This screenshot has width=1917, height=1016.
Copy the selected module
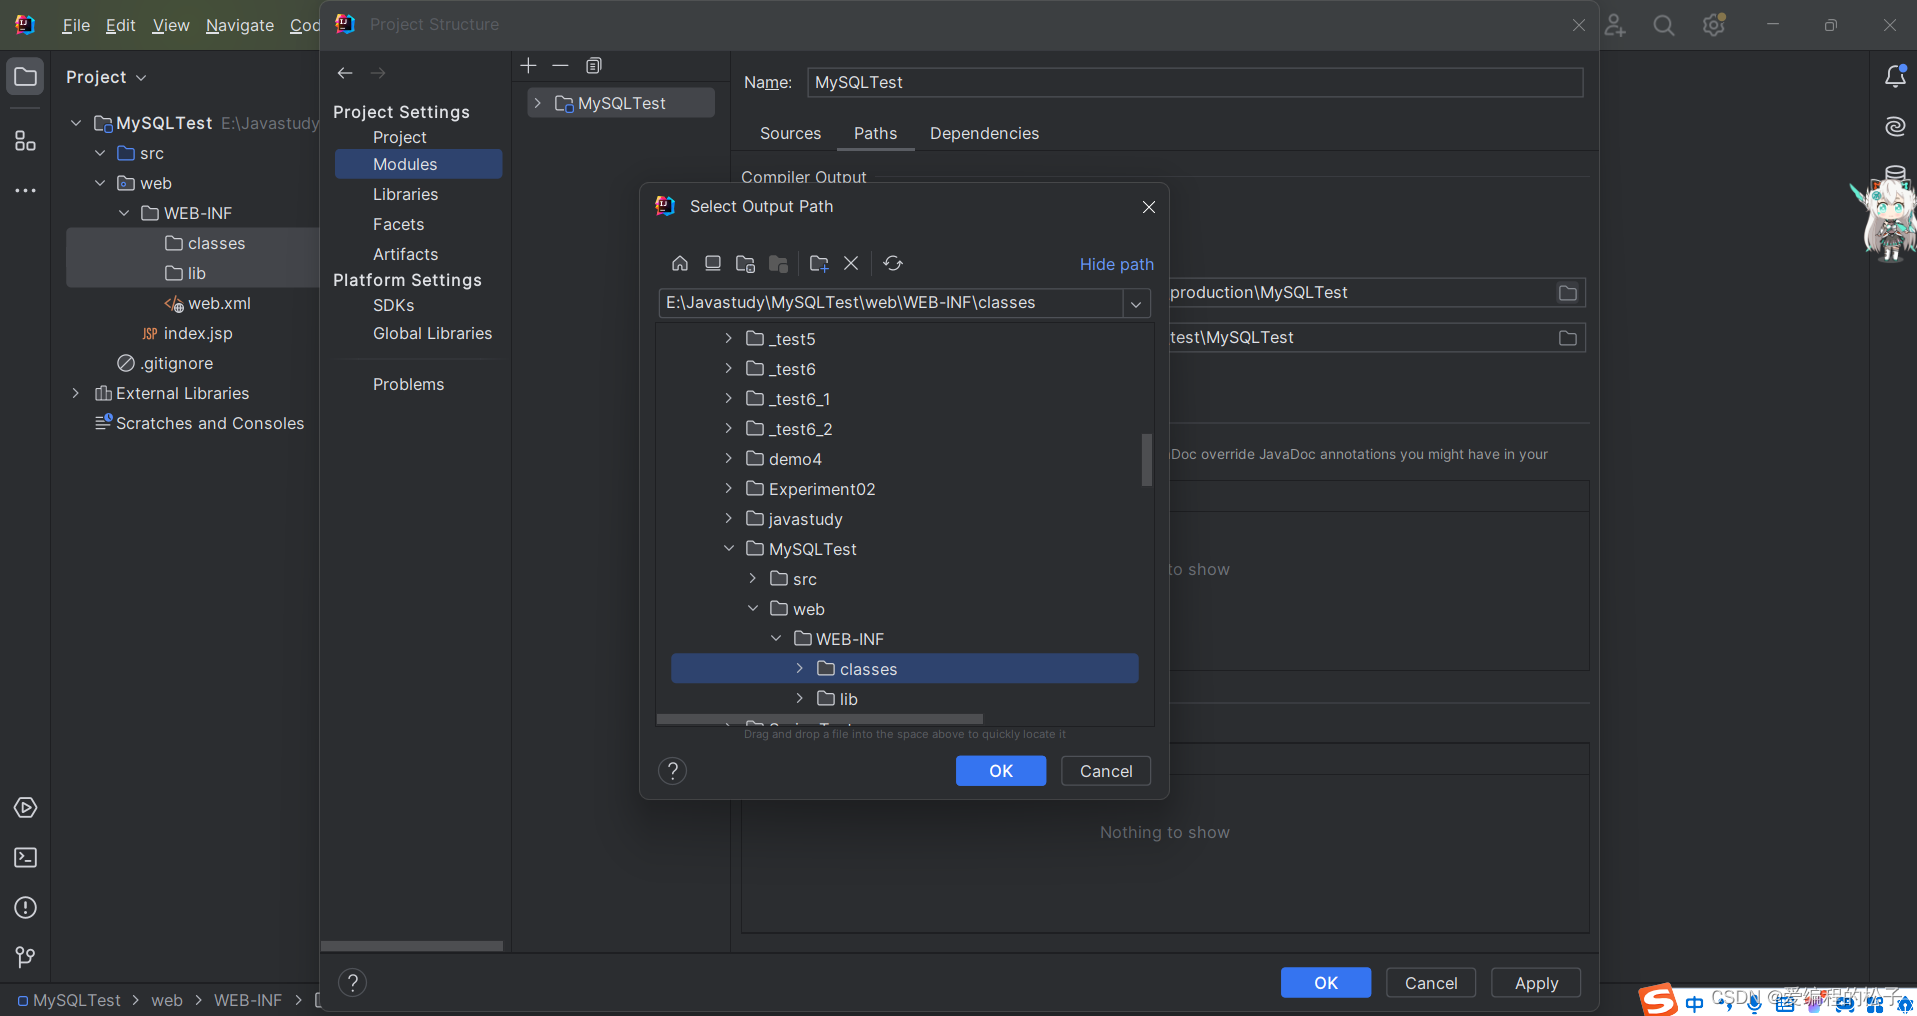594,66
